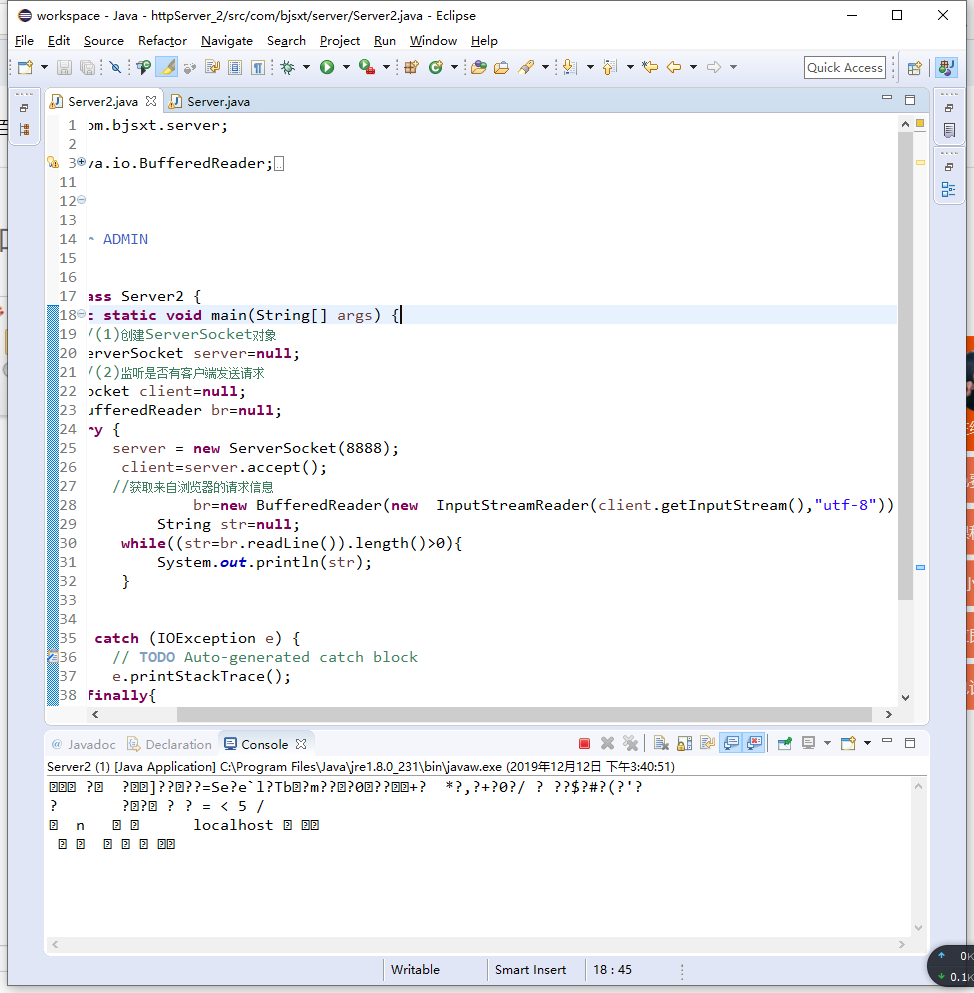Click Remove All Terminated Launches icon

click(x=630, y=743)
